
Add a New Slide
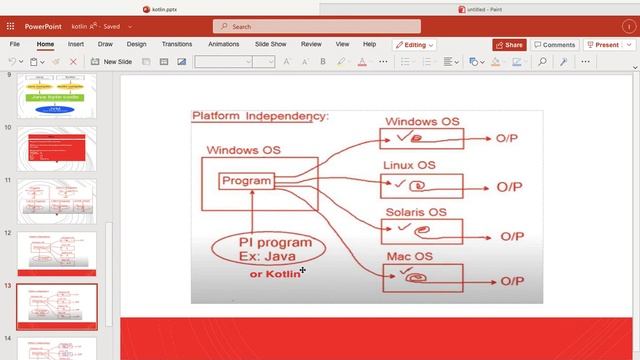pos(111,62)
